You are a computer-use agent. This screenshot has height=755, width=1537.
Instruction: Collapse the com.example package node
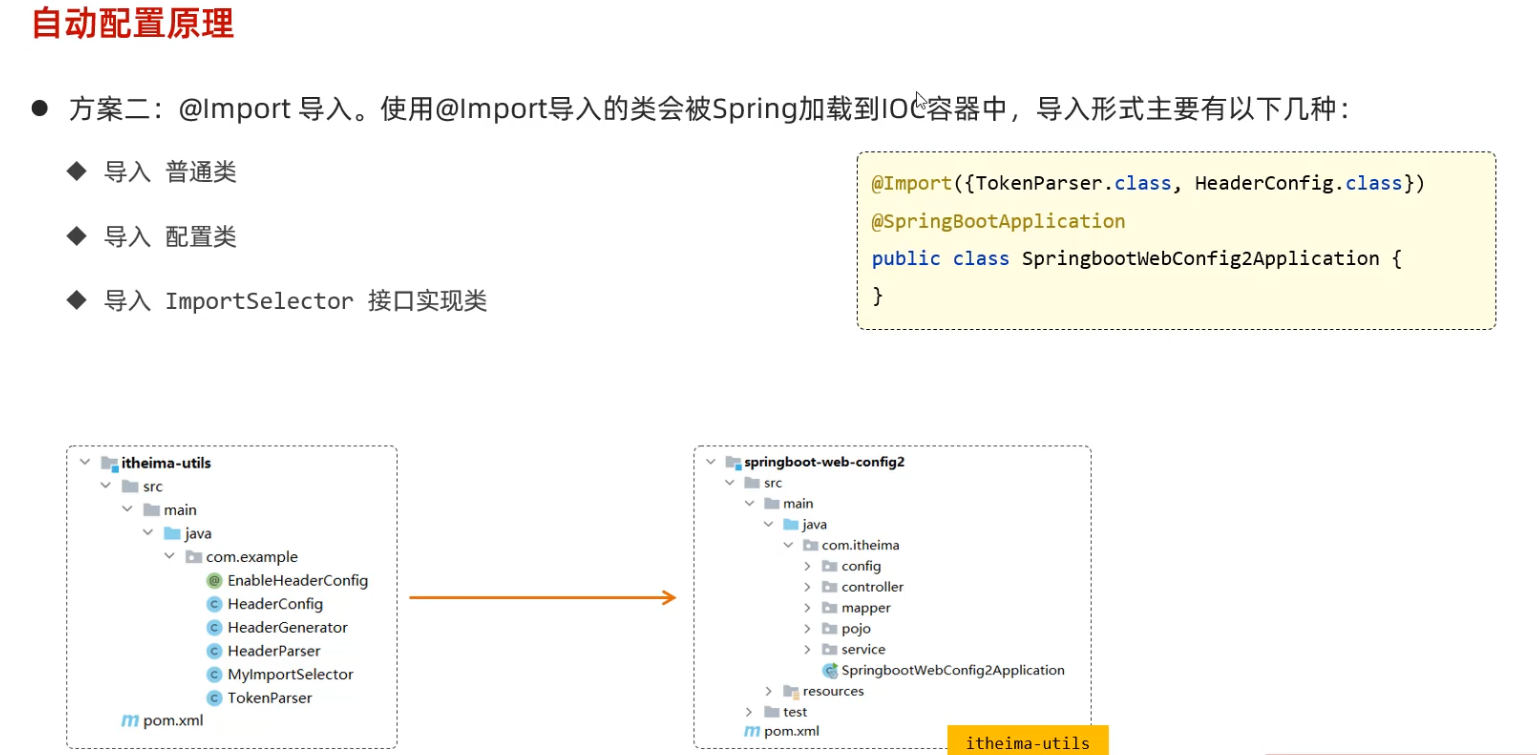170,557
